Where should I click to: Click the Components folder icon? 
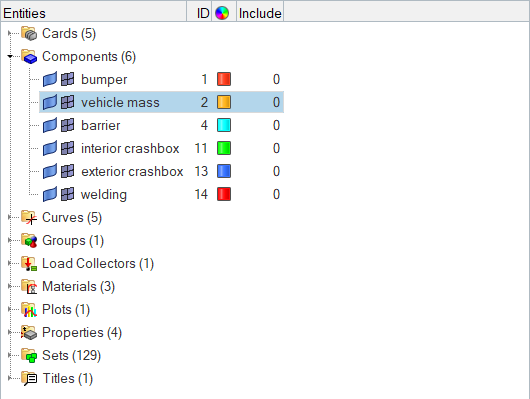(29, 56)
